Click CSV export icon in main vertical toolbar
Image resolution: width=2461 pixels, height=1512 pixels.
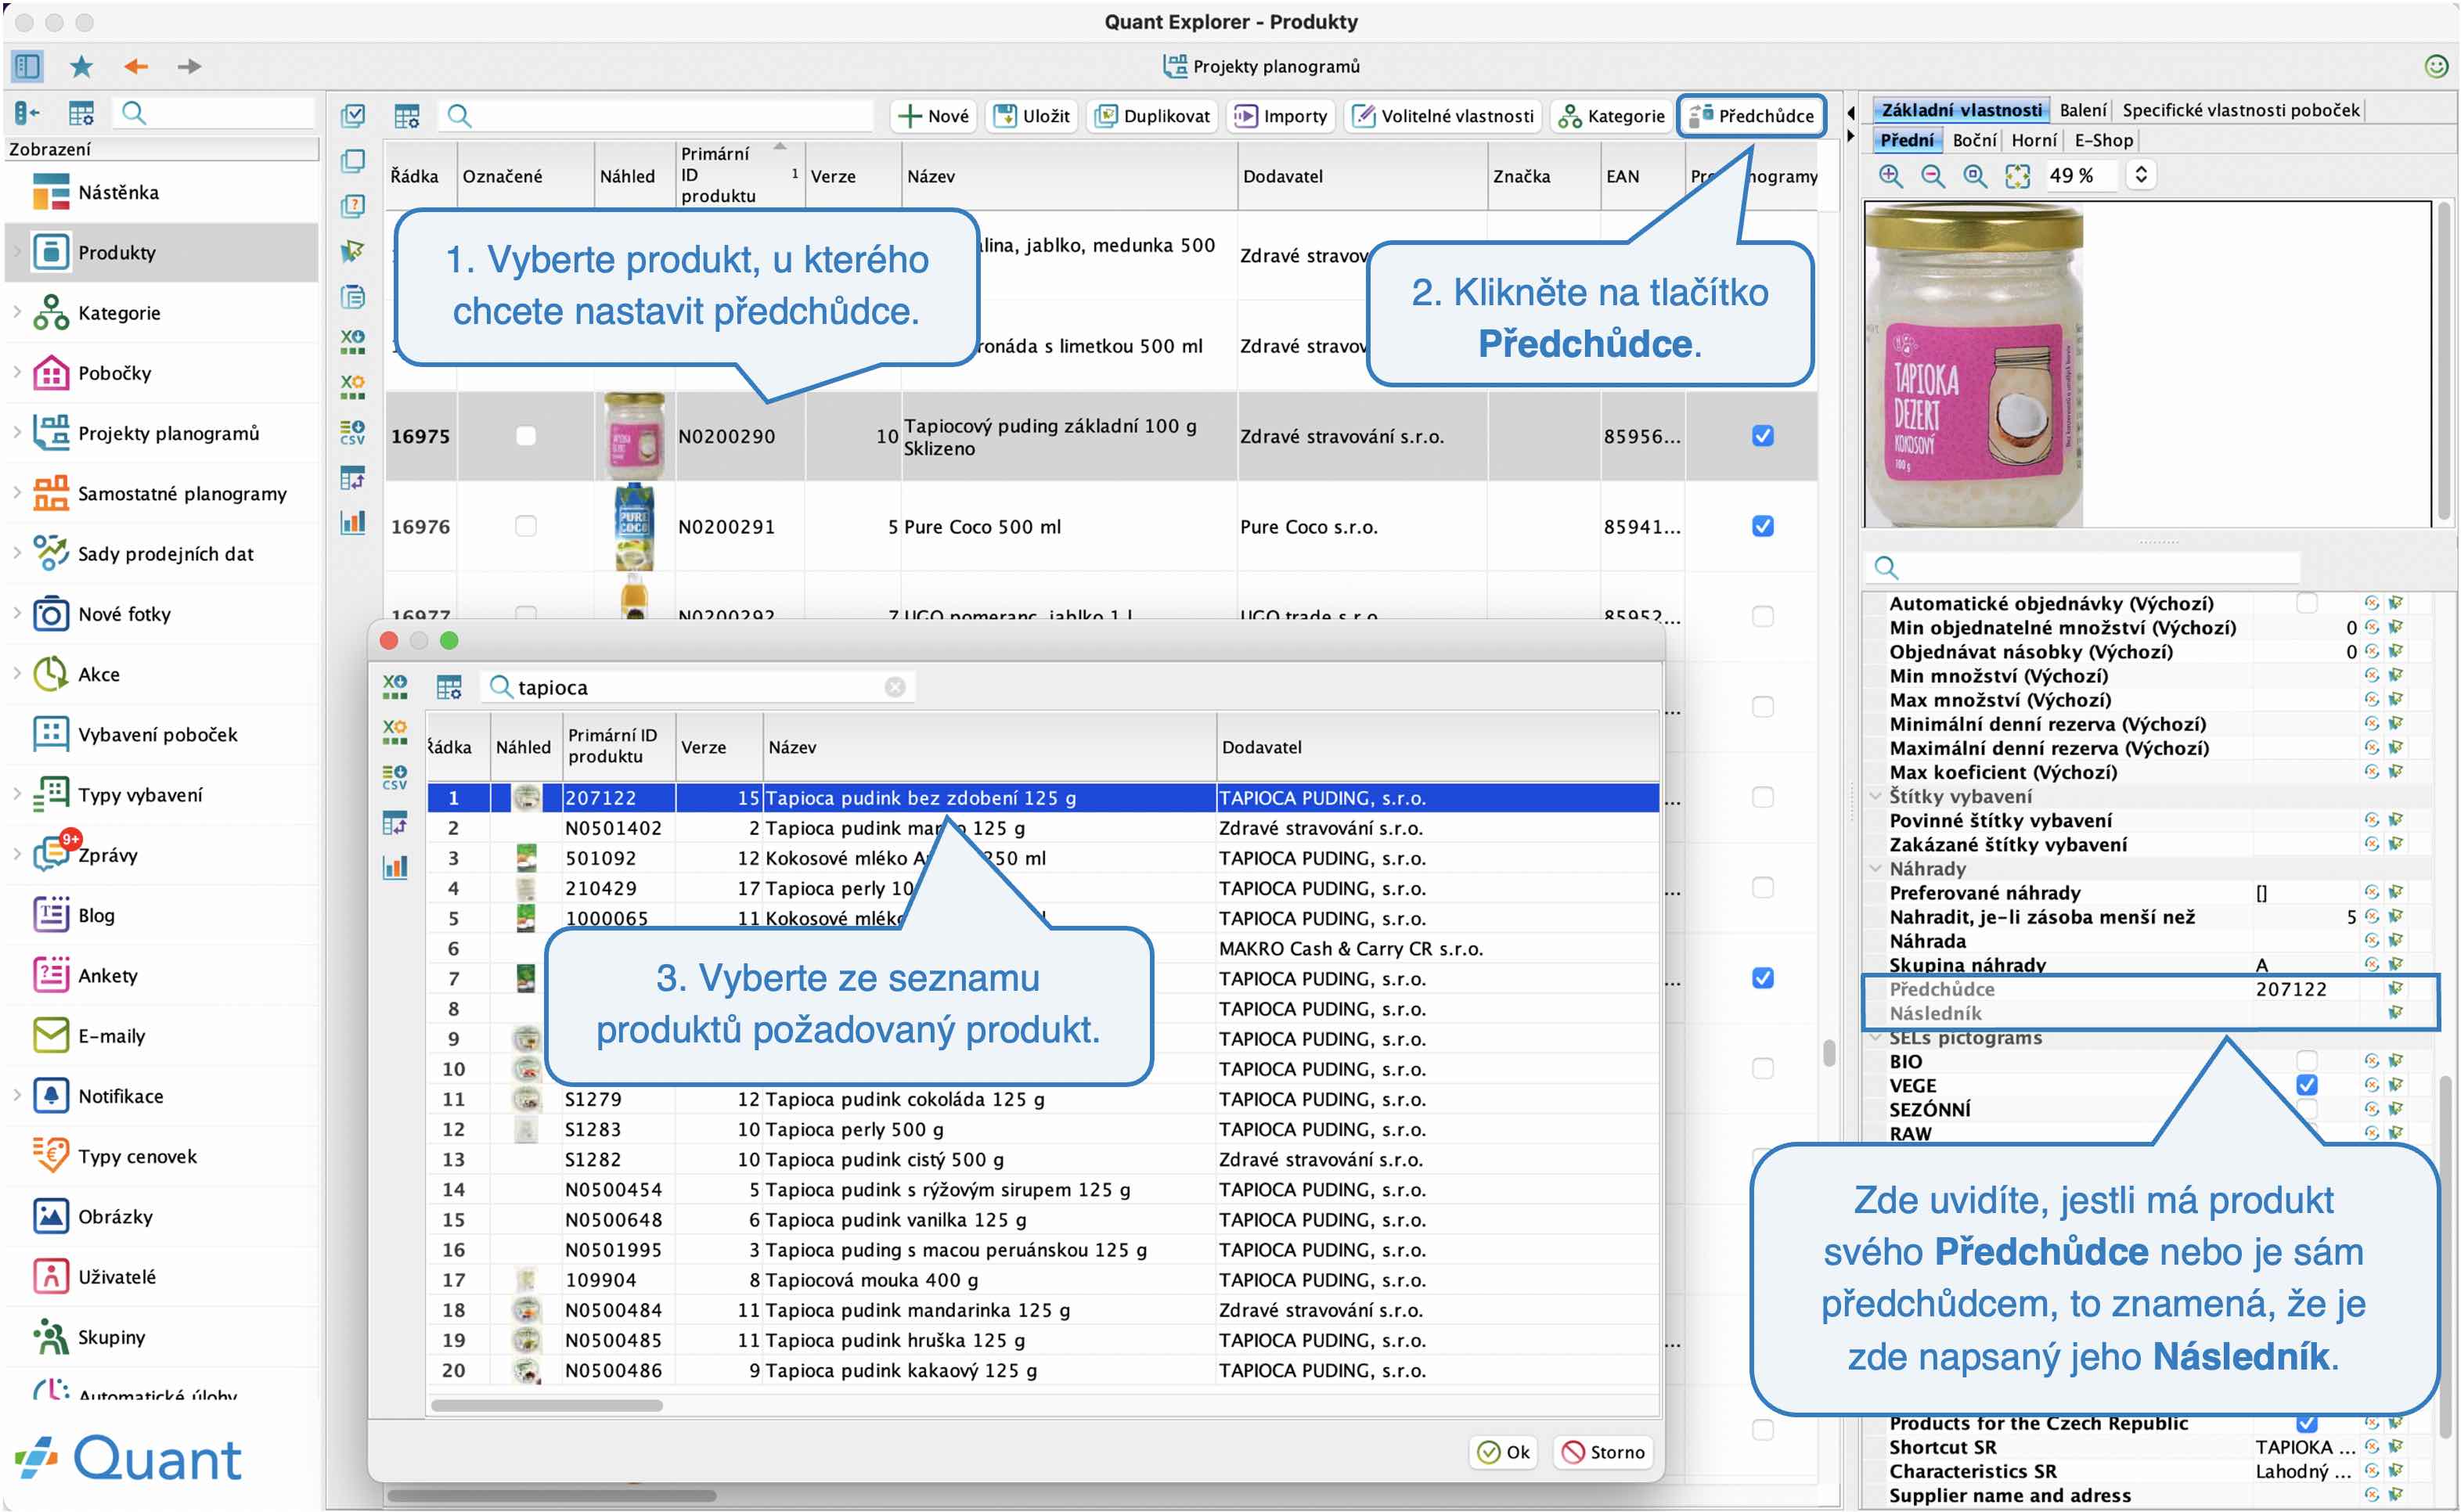pyautogui.click(x=352, y=432)
